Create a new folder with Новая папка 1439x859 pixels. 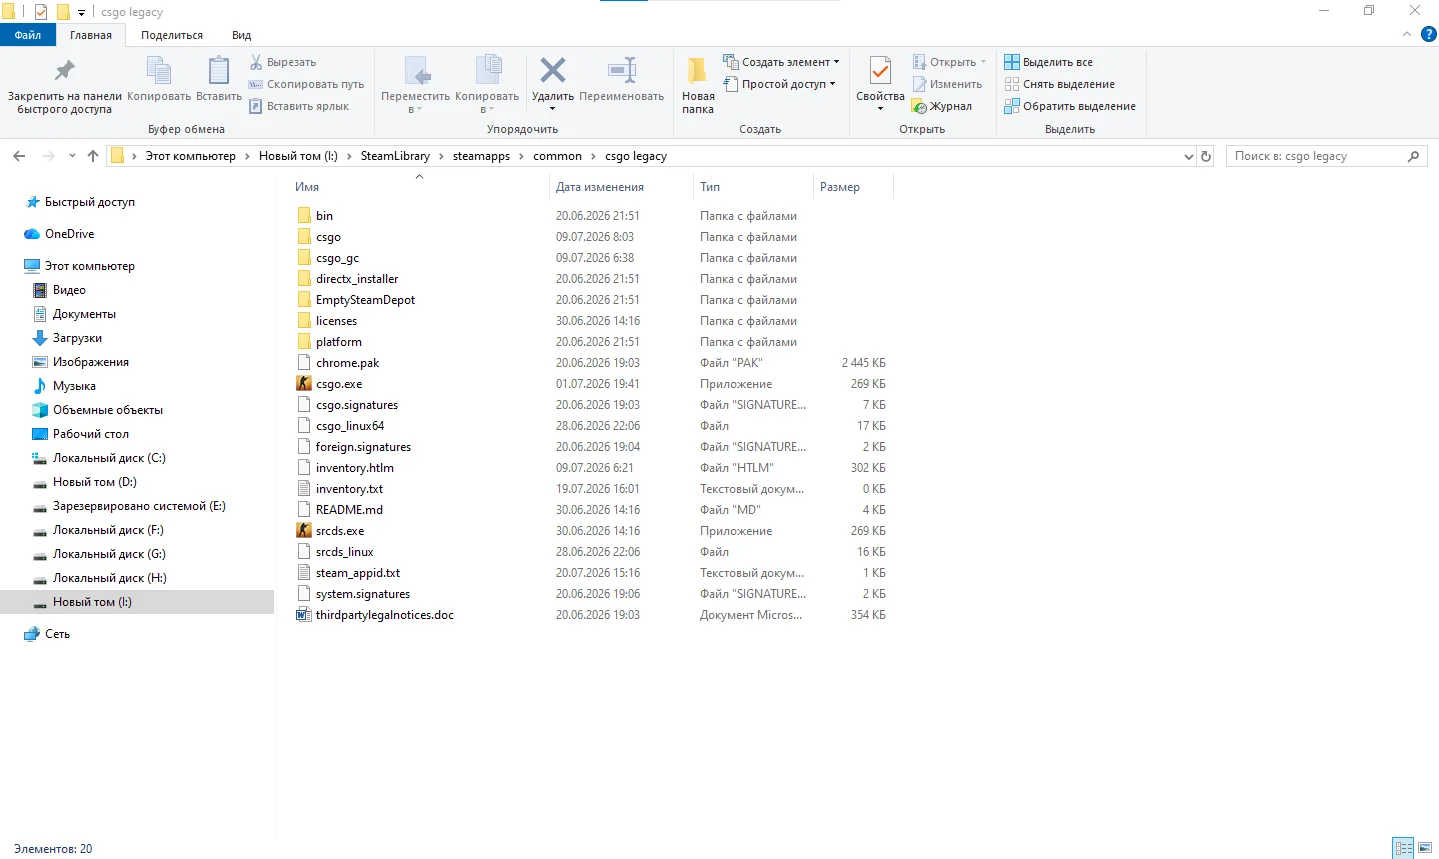pyautogui.click(x=698, y=85)
